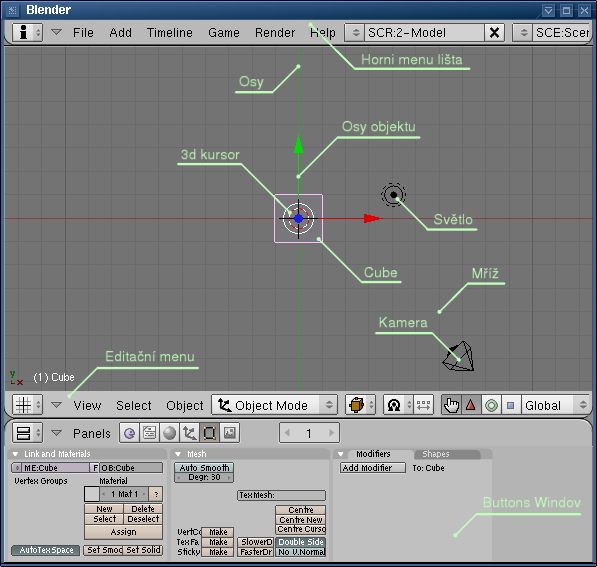
Task: Click the Delete material button
Action: pyautogui.click(x=143, y=509)
